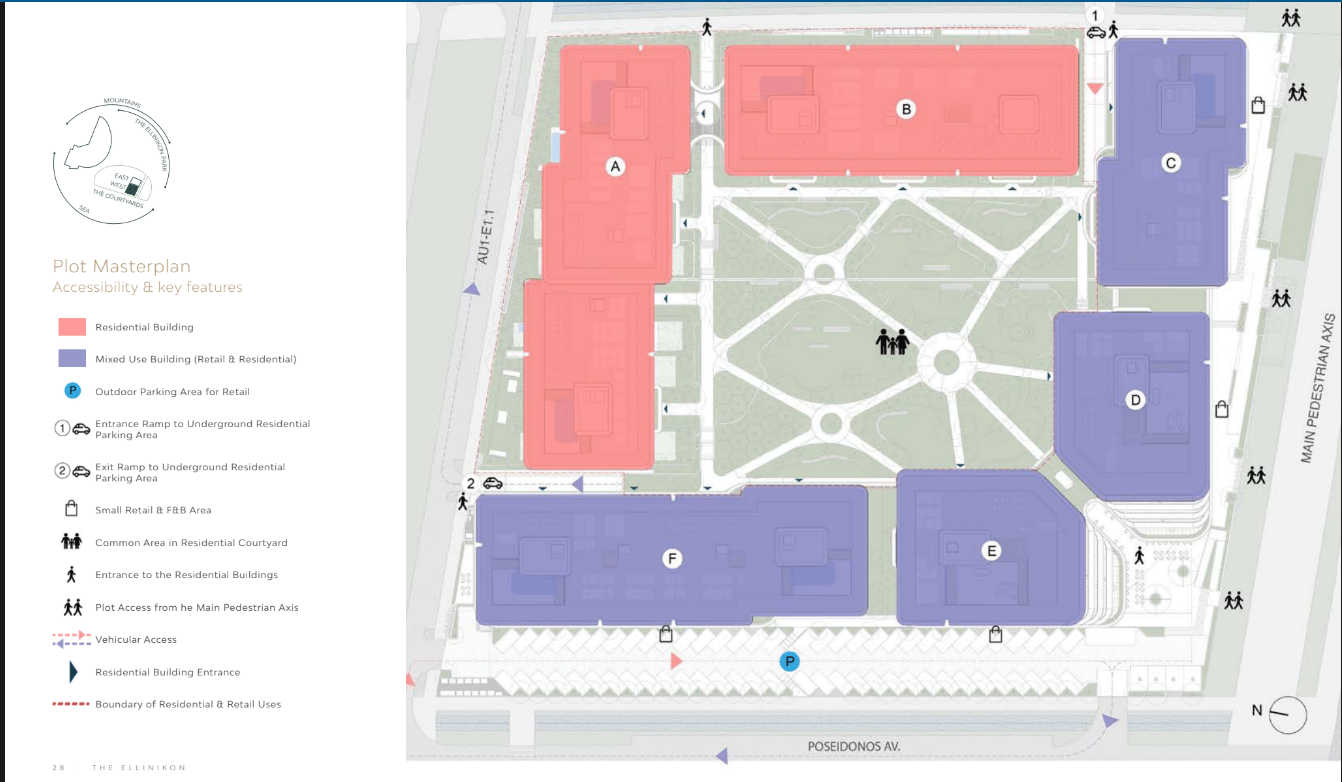Click the car icon at map entrance ramp 1
Viewport: 1342px width, 782px height.
1096,31
